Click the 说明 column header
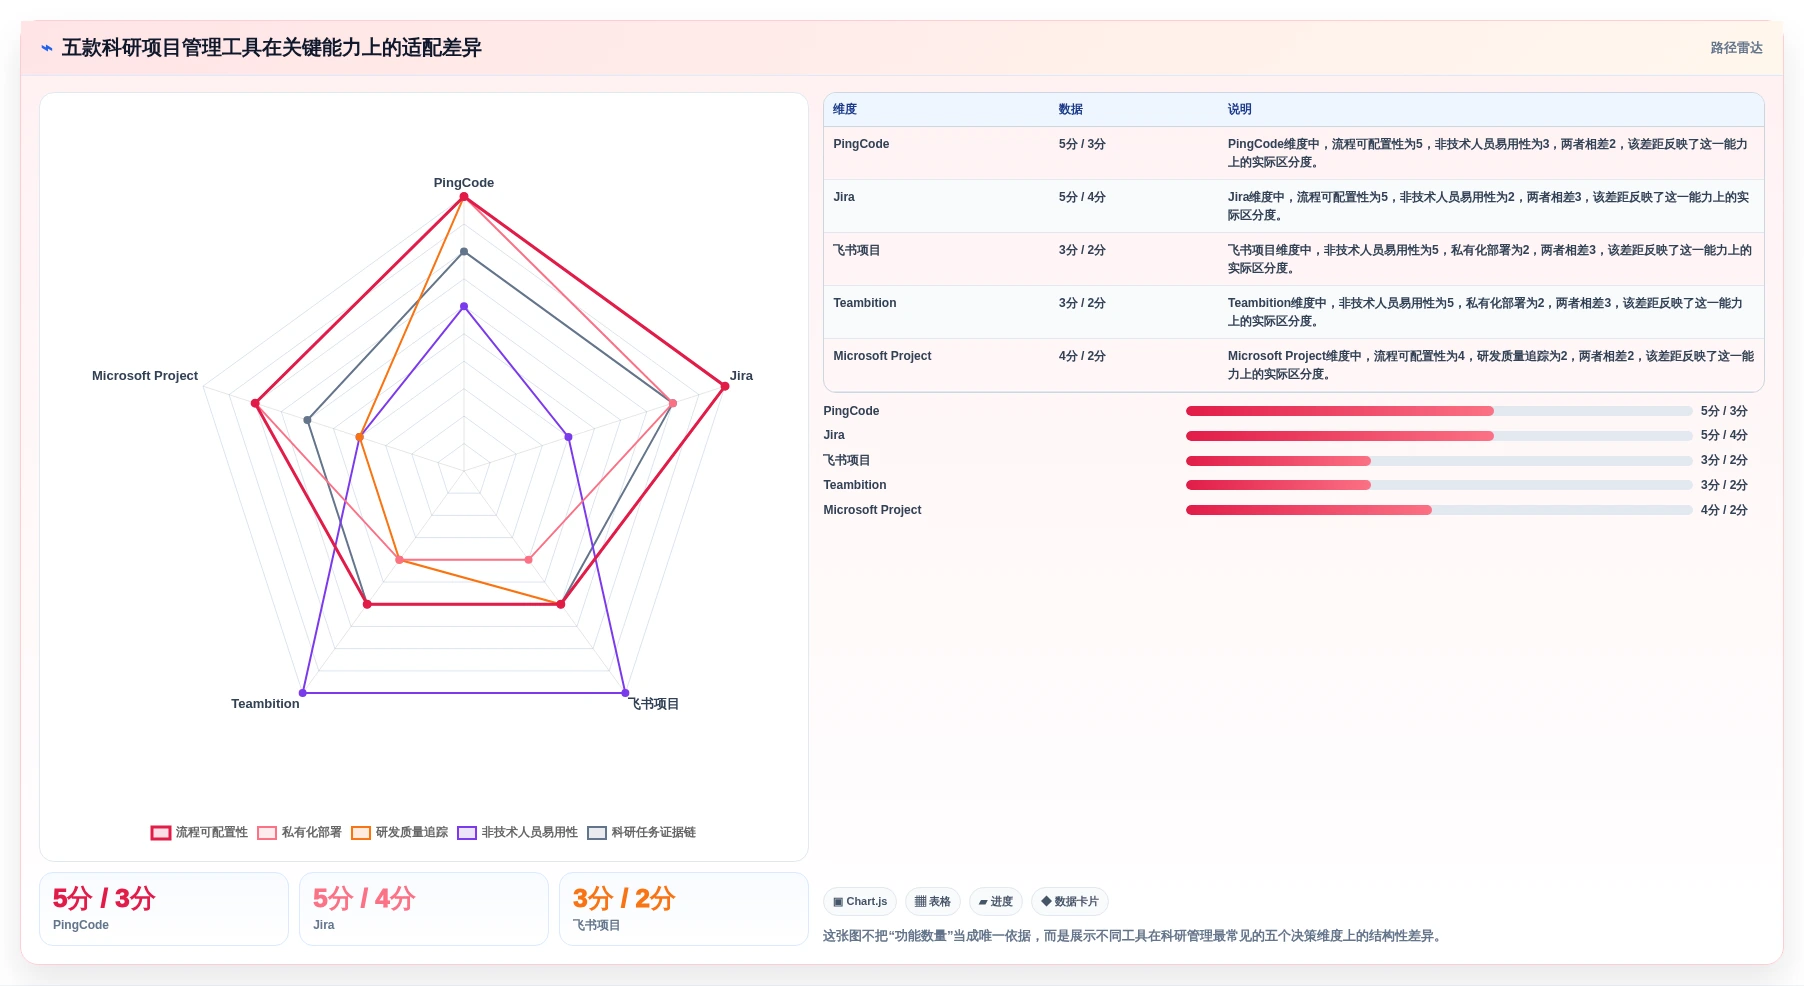Viewport: 1804px width, 986px height. coord(1240,109)
